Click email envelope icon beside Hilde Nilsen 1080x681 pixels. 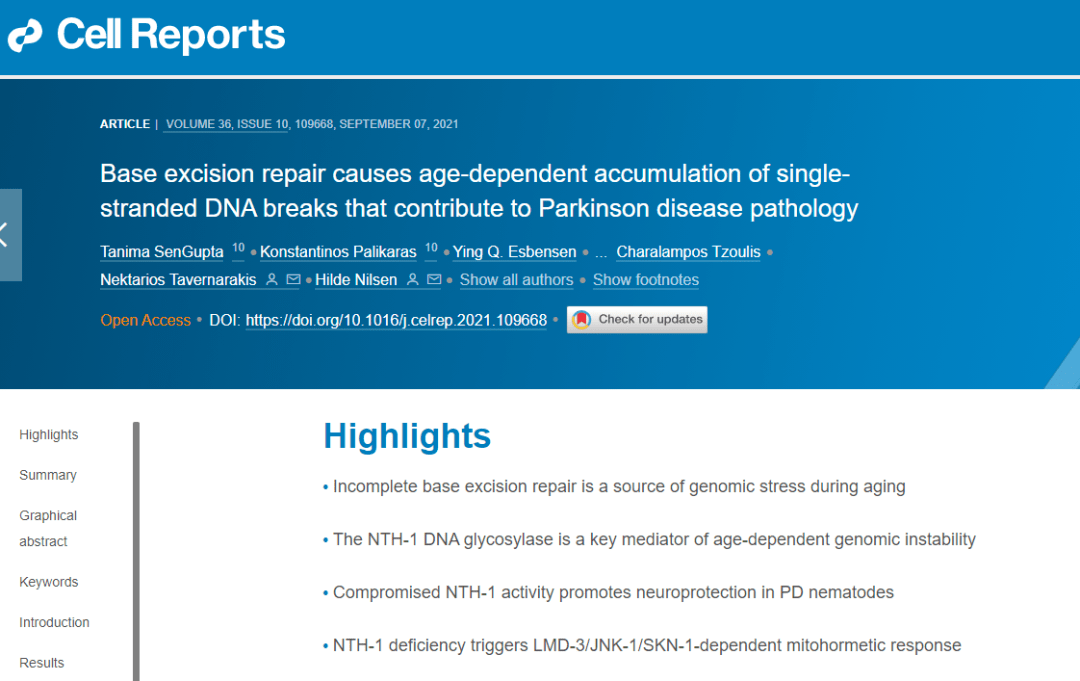433,280
